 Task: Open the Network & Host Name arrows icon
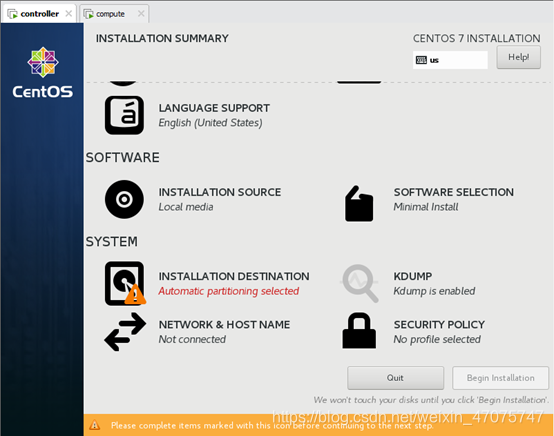pos(125,331)
